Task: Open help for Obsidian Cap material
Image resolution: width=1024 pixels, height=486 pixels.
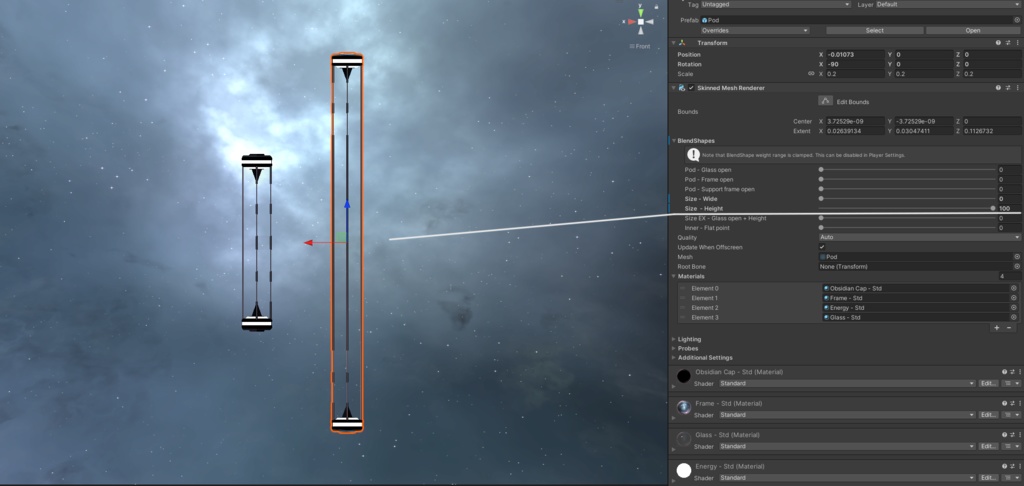Action: coord(1006,372)
